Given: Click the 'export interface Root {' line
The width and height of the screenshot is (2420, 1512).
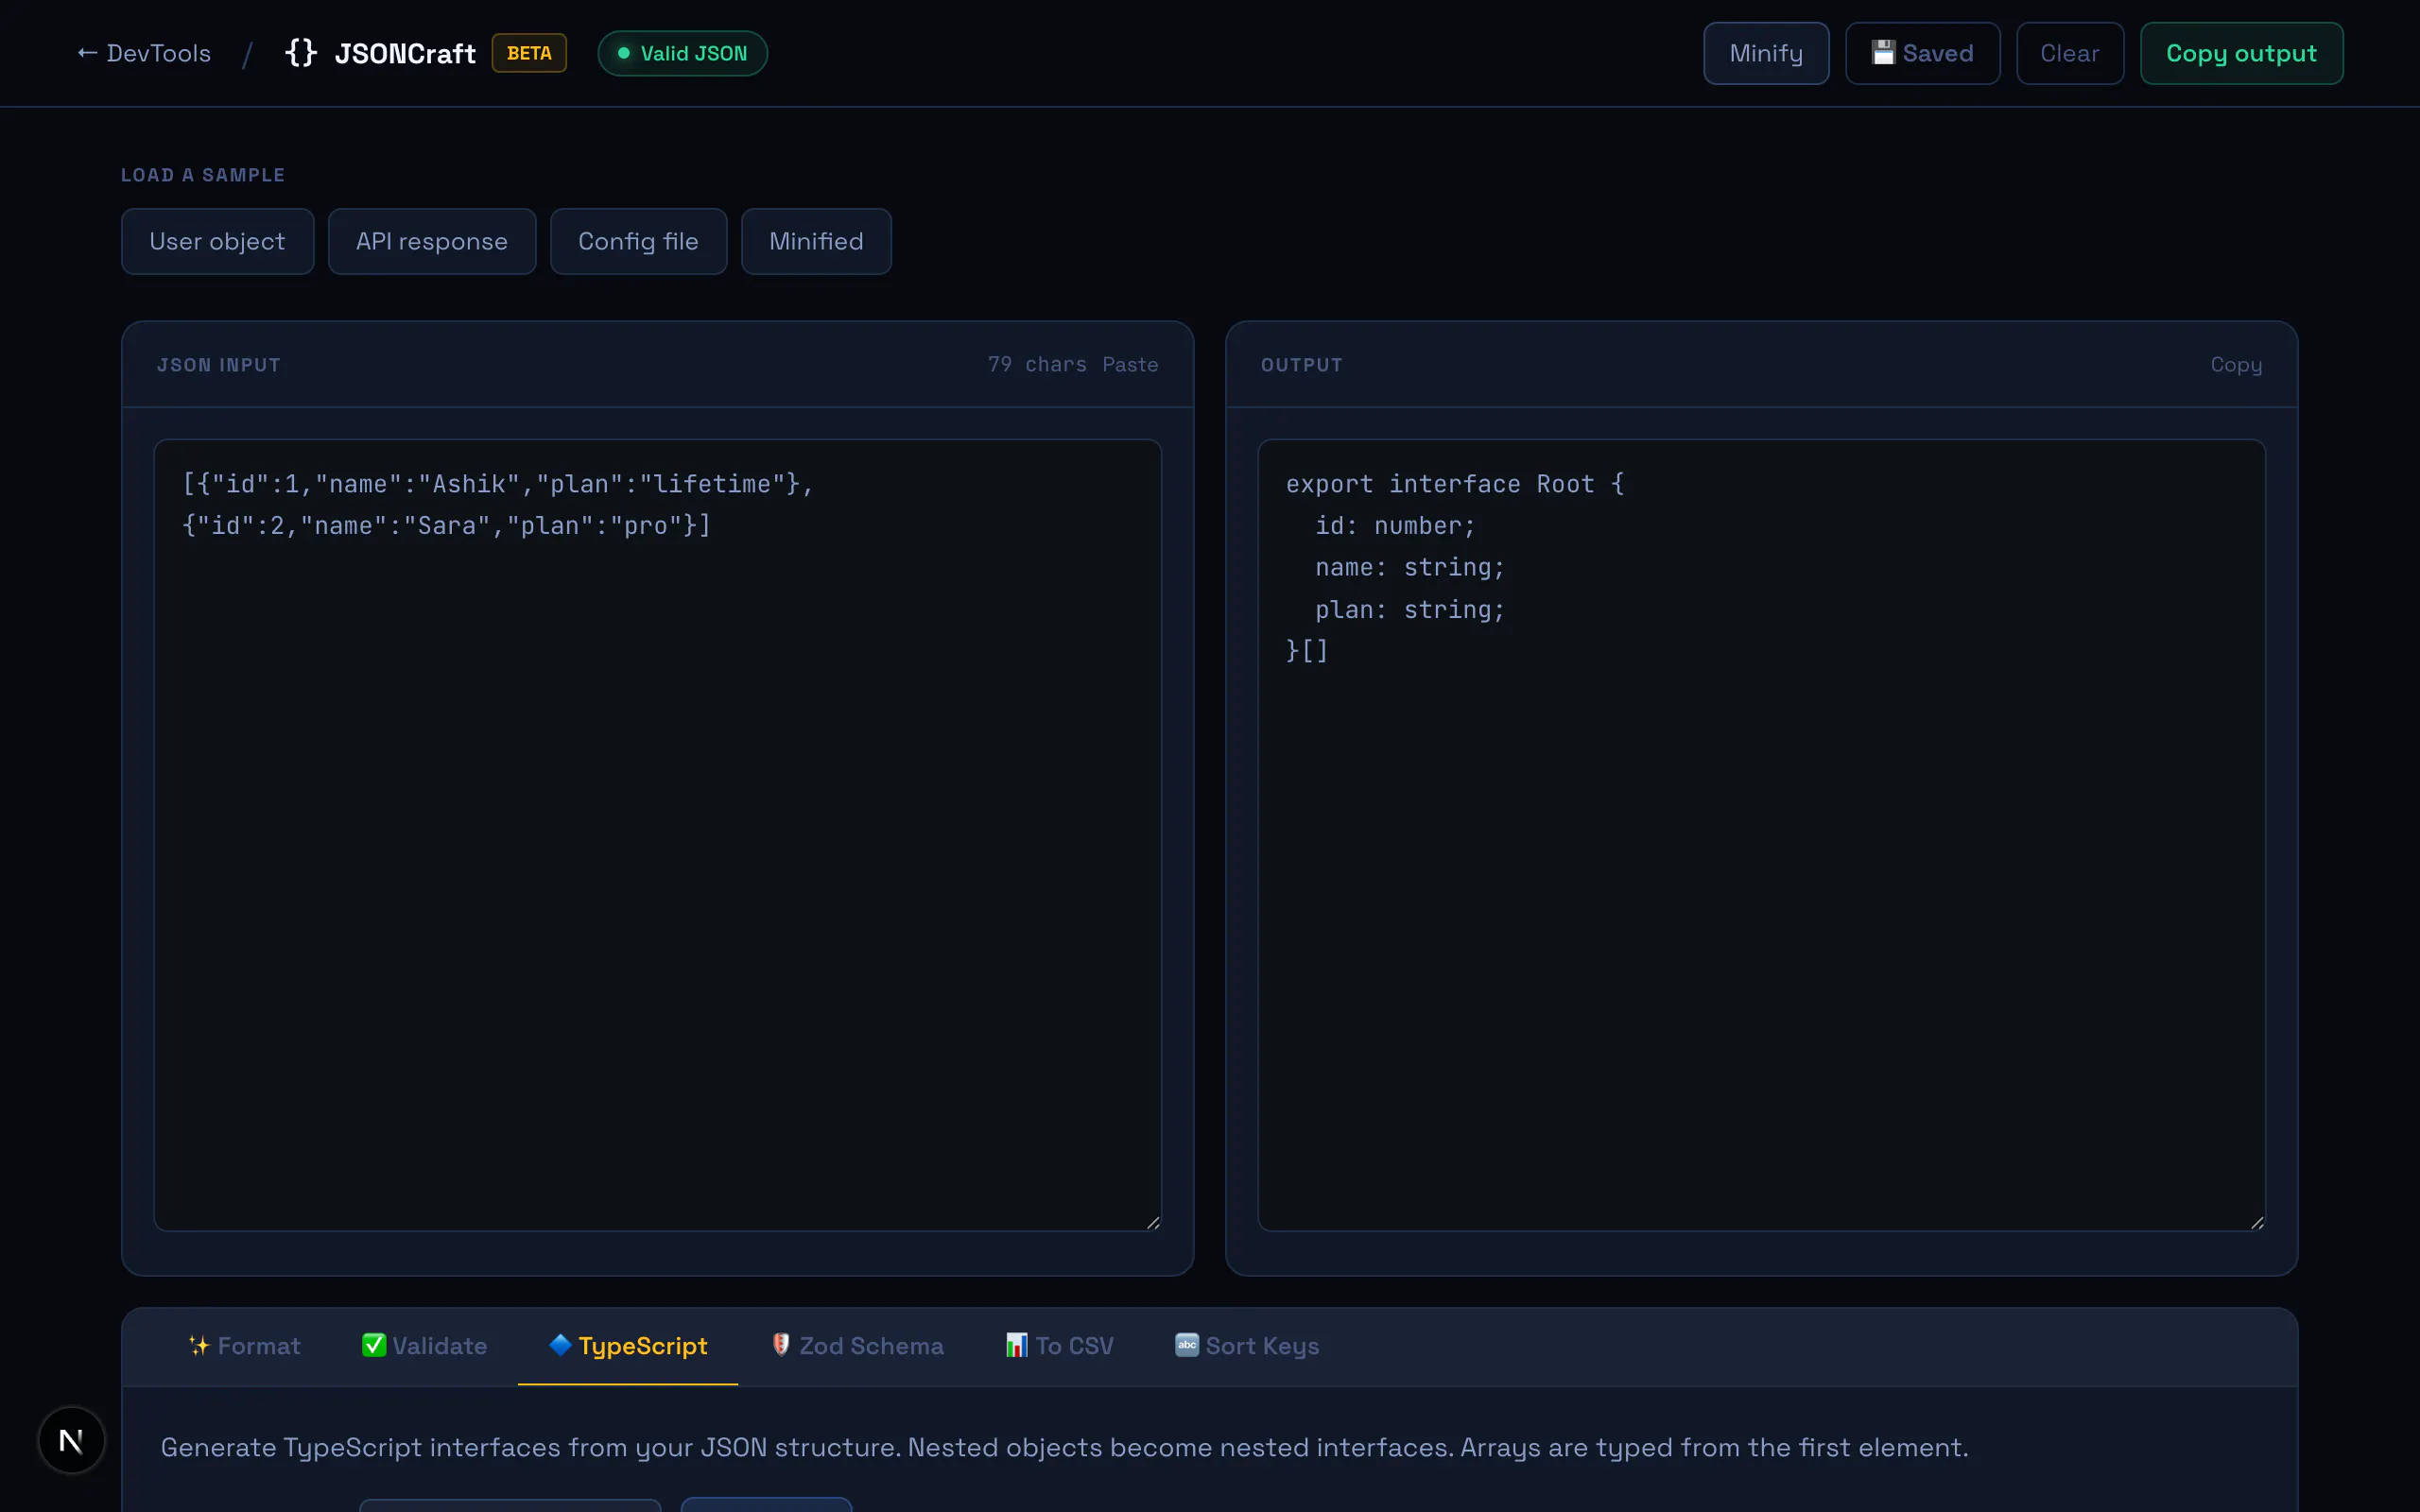Looking at the screenshot, I should click(1455, 484).
